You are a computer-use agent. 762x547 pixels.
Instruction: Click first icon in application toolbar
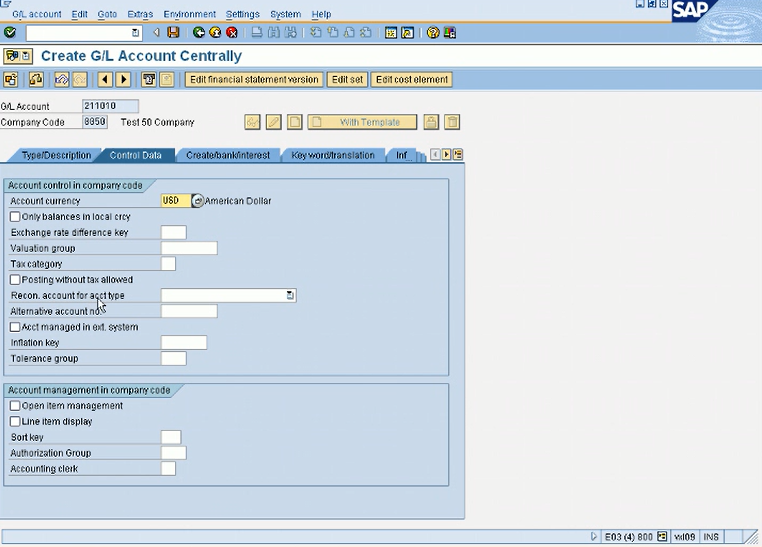click(x=11, y=79)
